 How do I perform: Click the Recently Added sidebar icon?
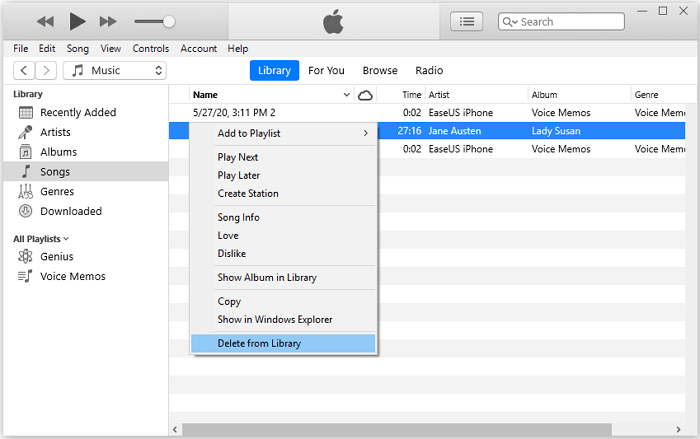(26, 113)
